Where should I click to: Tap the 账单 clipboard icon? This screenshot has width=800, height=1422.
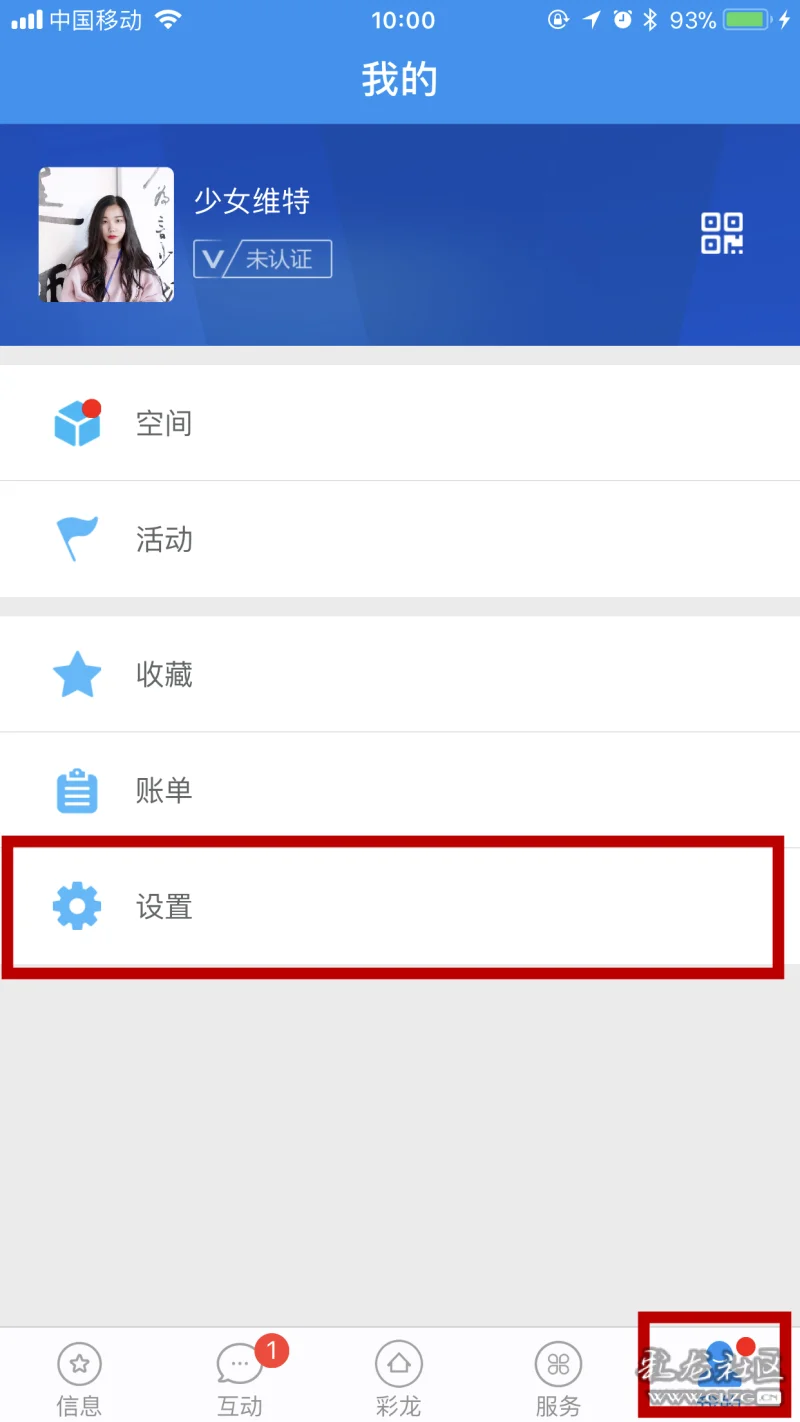pyautogui.click(x=77, y=791)
